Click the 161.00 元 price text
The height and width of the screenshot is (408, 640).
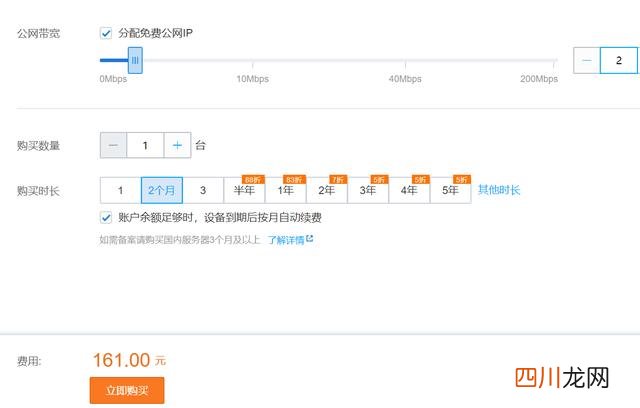(x=129, y=360)
